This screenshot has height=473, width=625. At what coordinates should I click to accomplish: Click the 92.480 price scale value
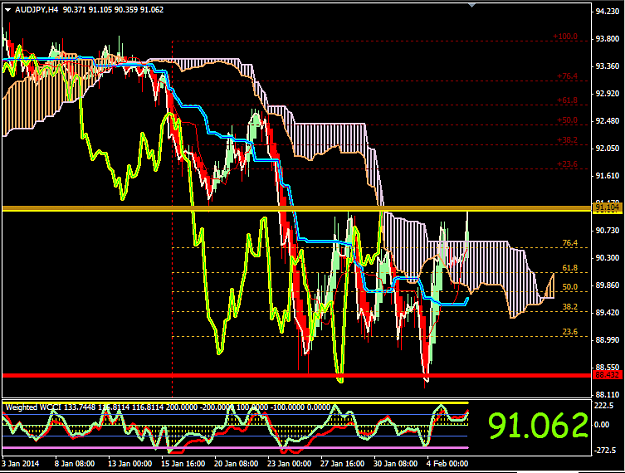coord(607,121)
